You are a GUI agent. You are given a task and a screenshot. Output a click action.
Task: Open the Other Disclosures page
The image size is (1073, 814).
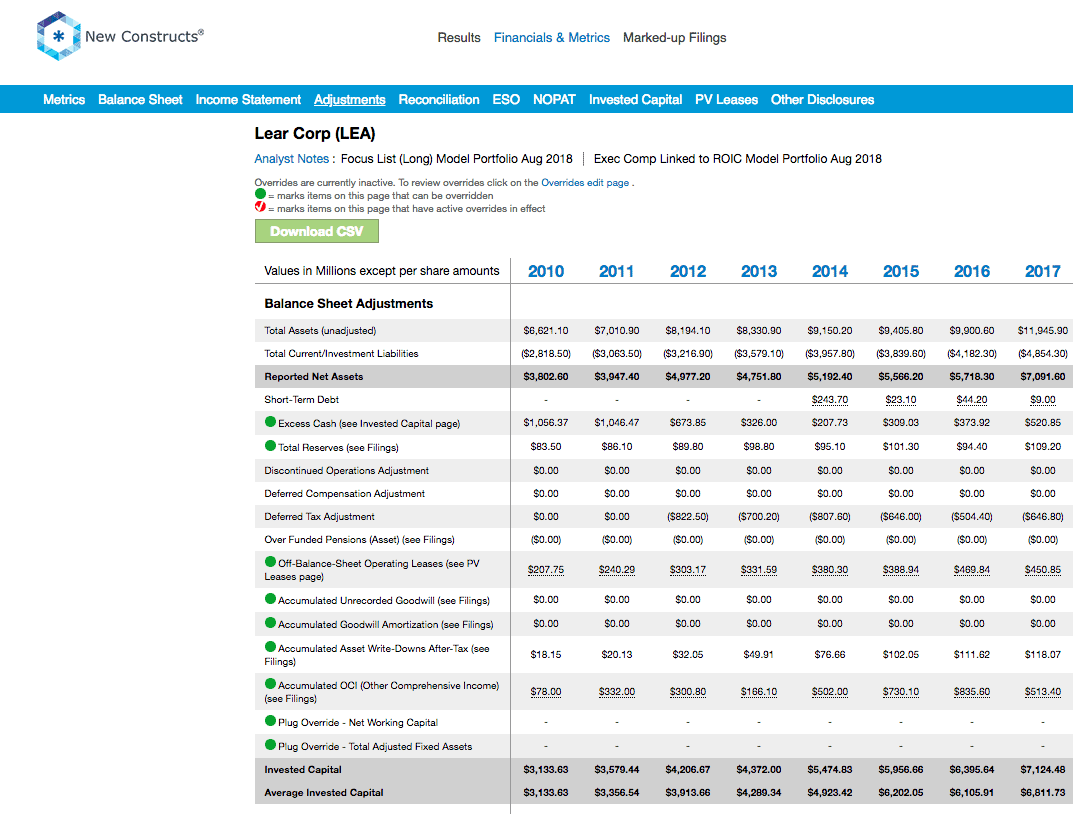click(x=823, y=100)
